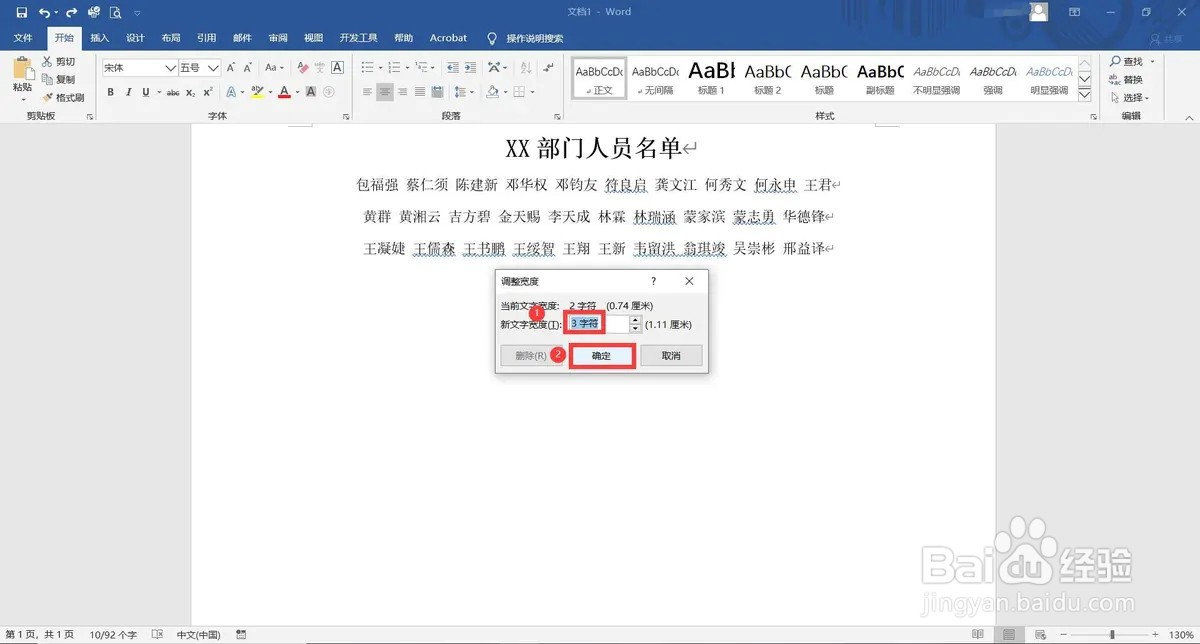Toggle superscript formatting
The image size is (1200, 644).
pyautogui.click(x=208, y=92)
